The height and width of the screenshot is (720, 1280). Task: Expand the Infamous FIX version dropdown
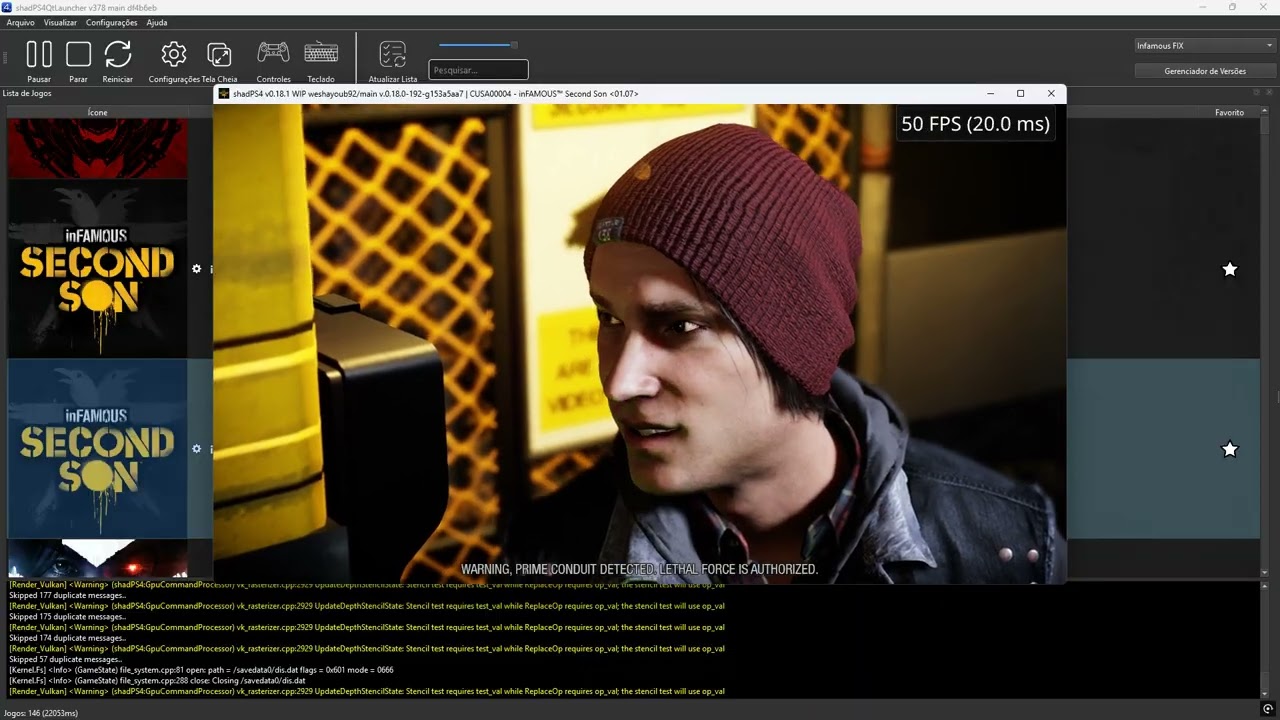(x=1204, y=46)
